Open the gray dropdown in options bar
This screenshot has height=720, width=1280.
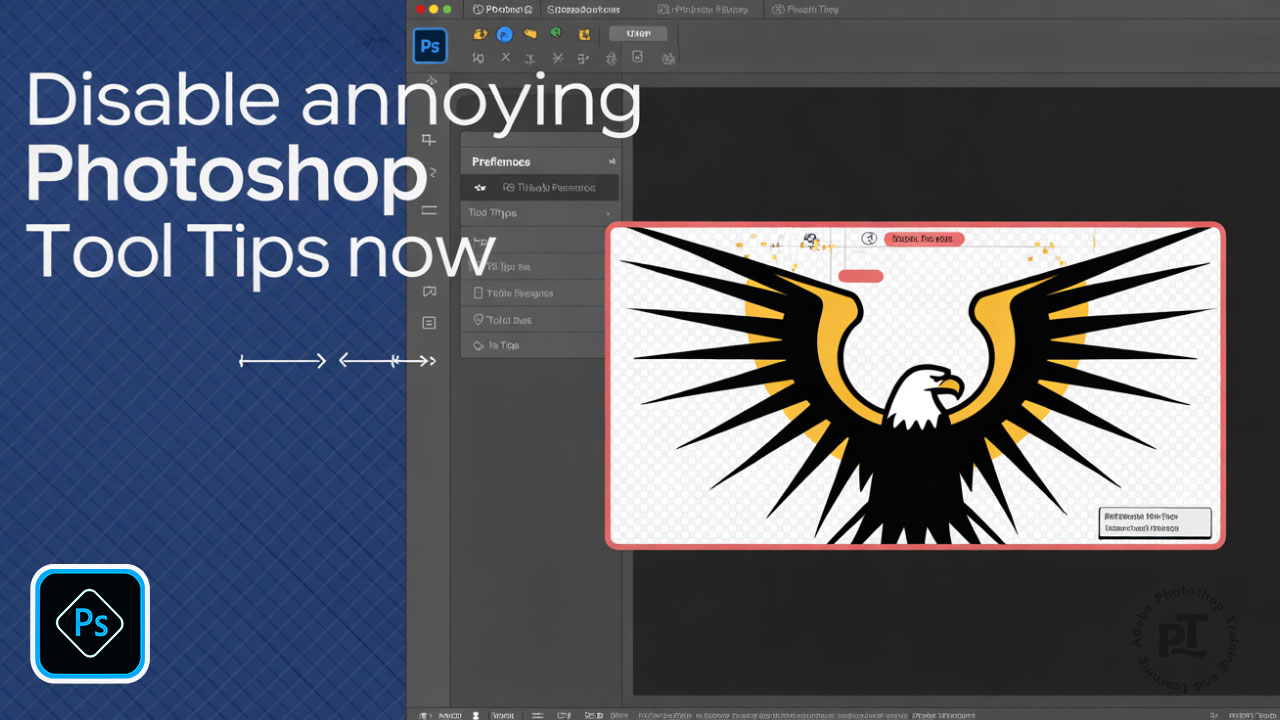click(x=638, y=34)
